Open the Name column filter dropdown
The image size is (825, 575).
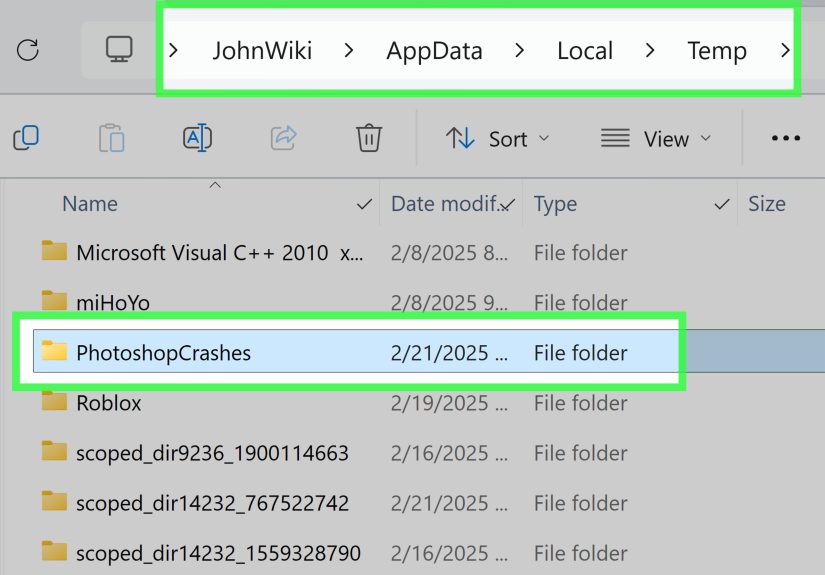[x=364, y=204]
